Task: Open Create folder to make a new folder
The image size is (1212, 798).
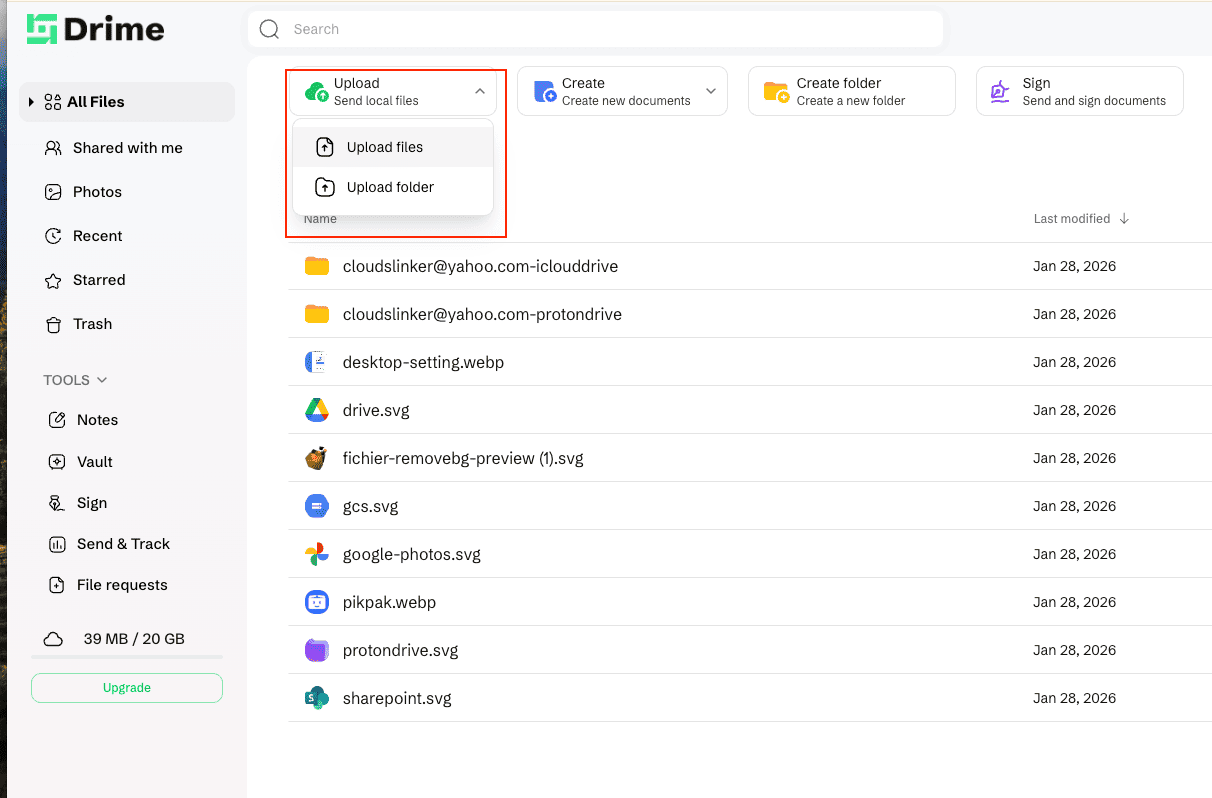Action: (x=851, y=91)
